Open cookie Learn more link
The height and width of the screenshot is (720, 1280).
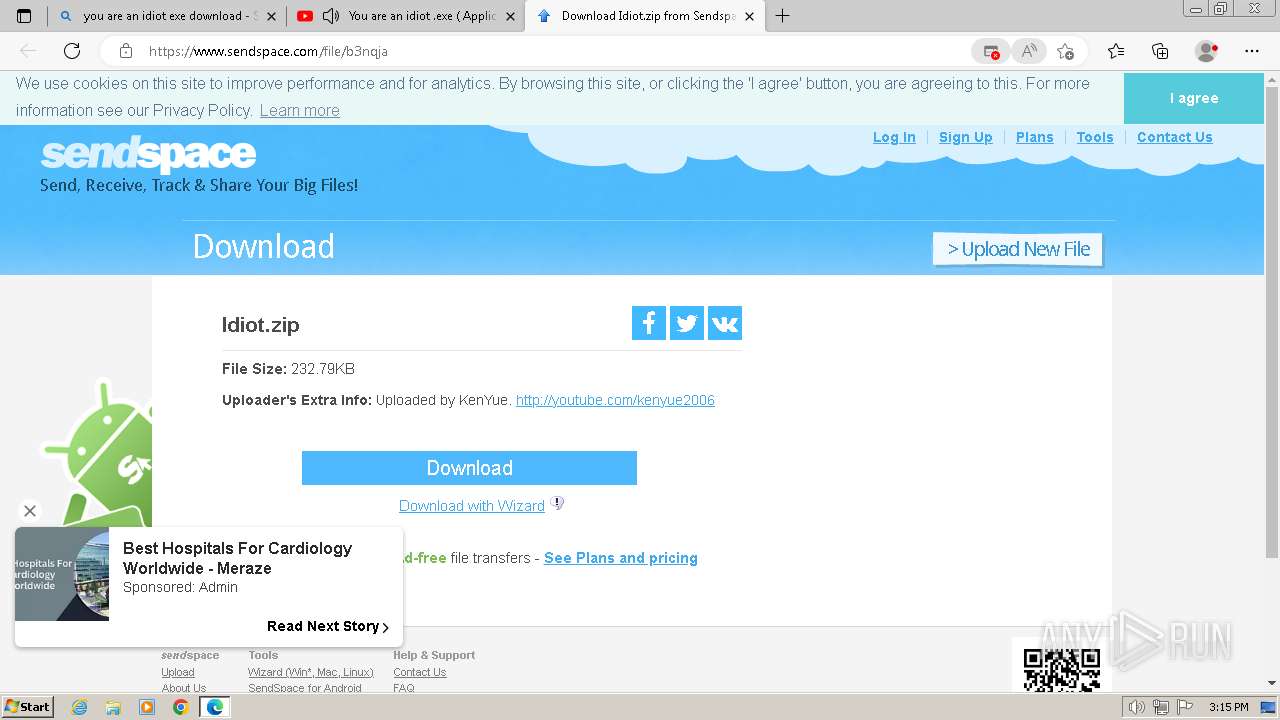point(300,110)
